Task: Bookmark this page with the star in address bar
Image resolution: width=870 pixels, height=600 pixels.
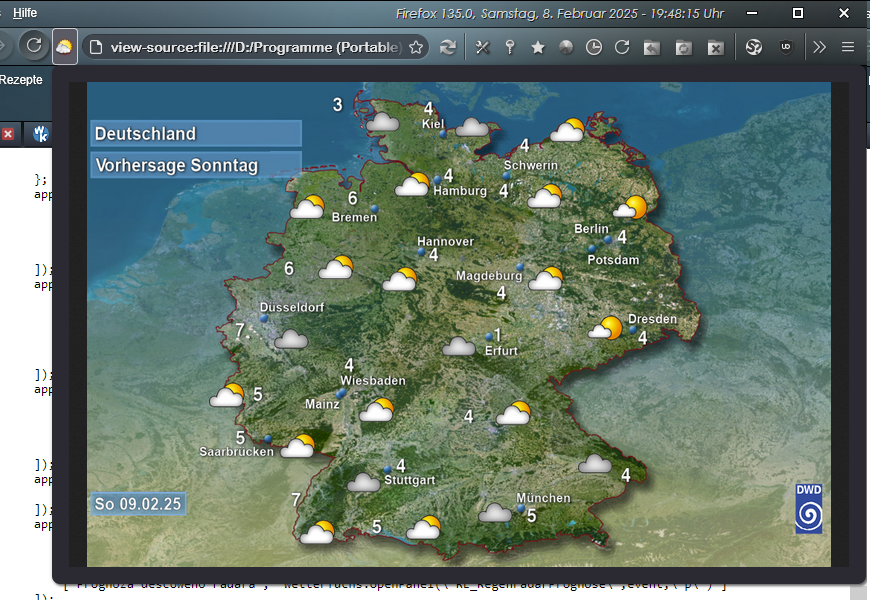Action: [x=416, y=47]
